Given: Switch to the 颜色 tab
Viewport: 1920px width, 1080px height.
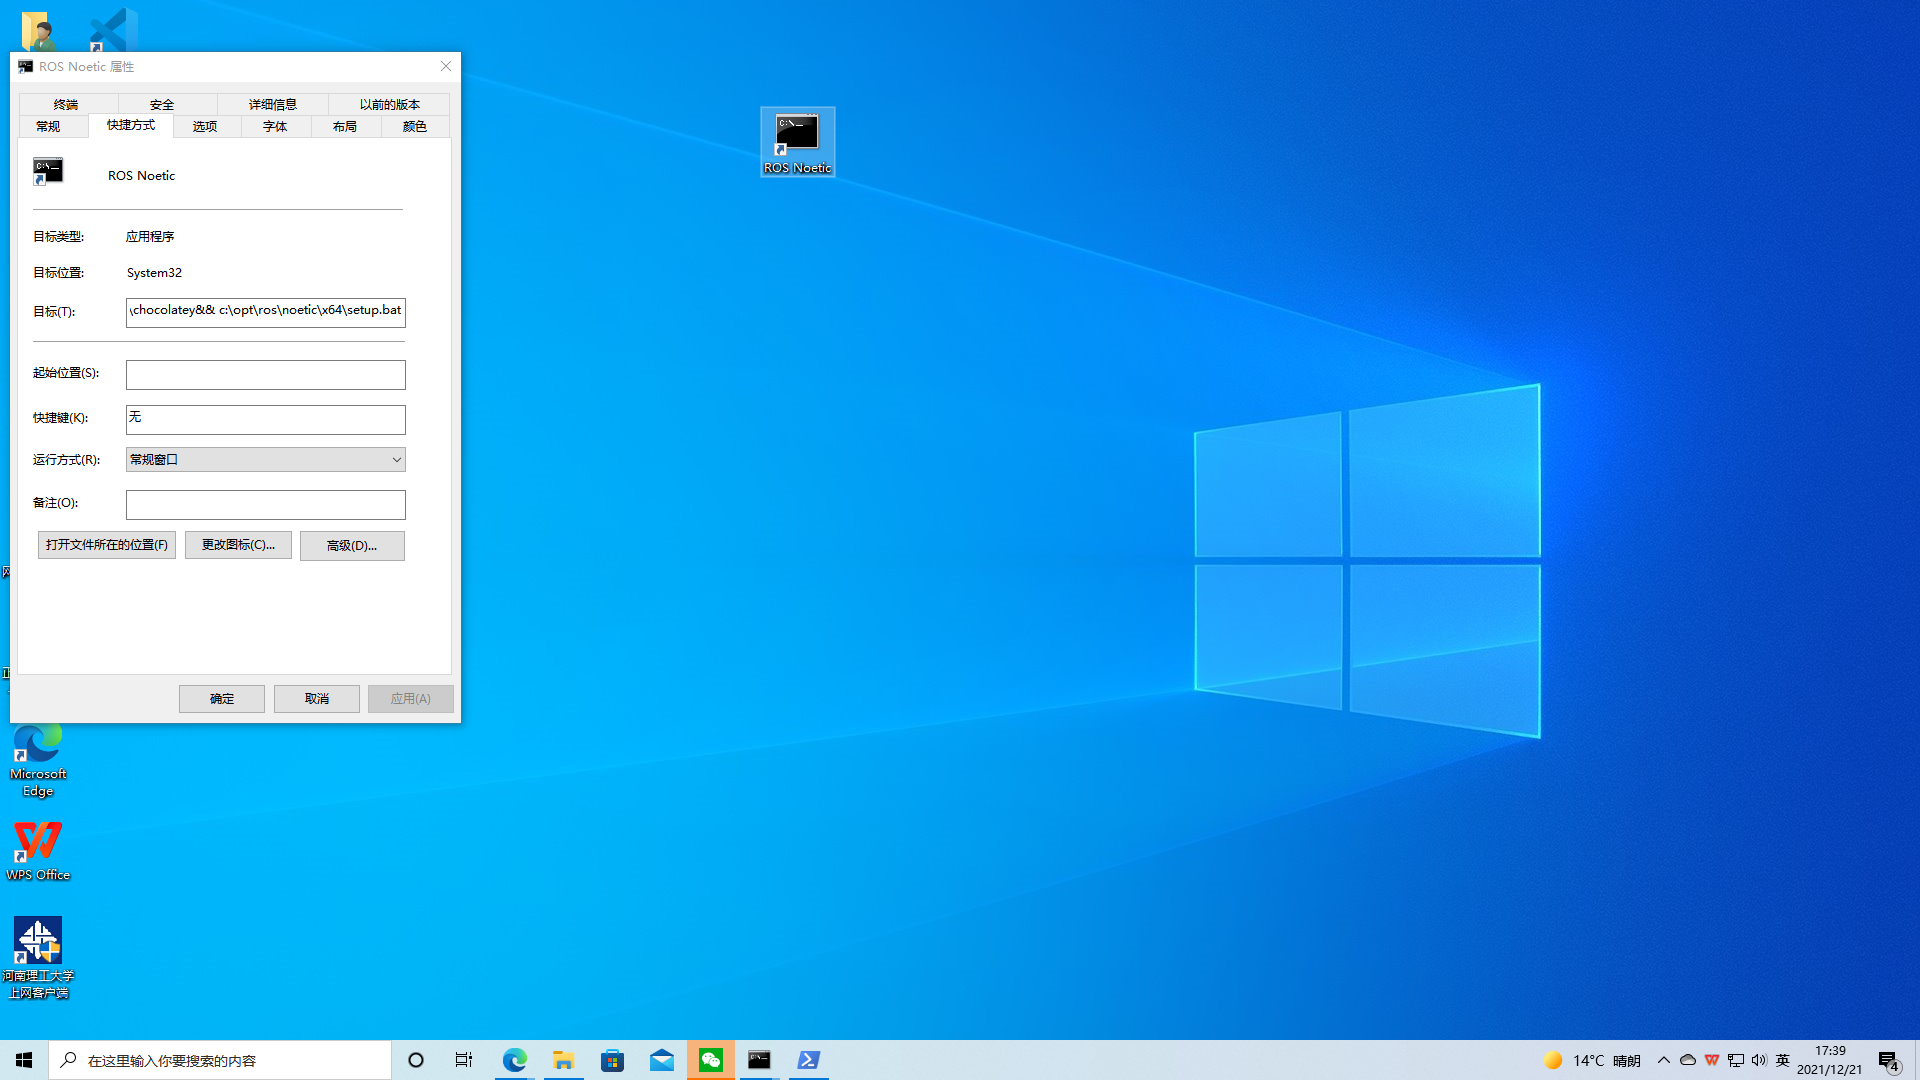Looking at the screenshot, I should click(x=414, y=126).
